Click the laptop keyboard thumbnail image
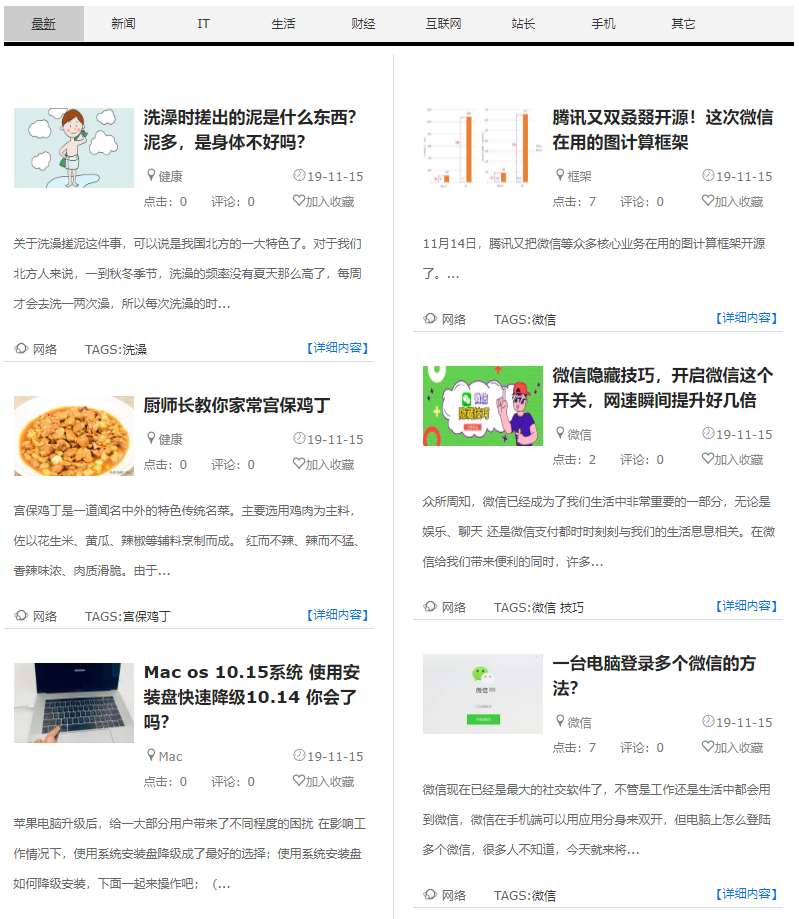Screen dimensions: 799x919 click(74, 703)
